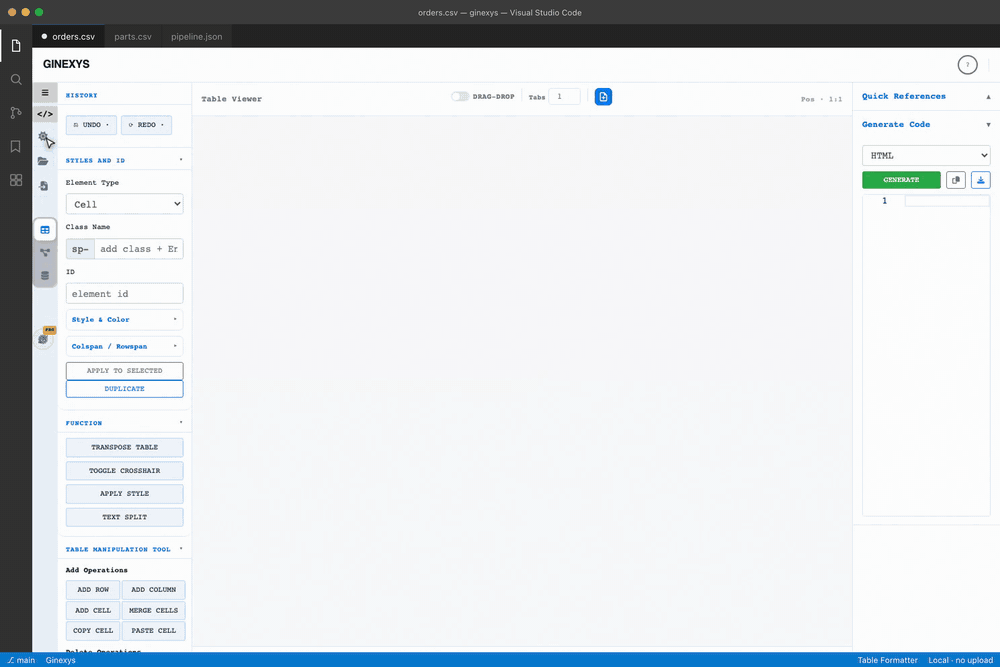Viewport: 1000px width, 667px height.
Task: Click the 'Pos · 1:1' position indicator
Action: point(821,99)
